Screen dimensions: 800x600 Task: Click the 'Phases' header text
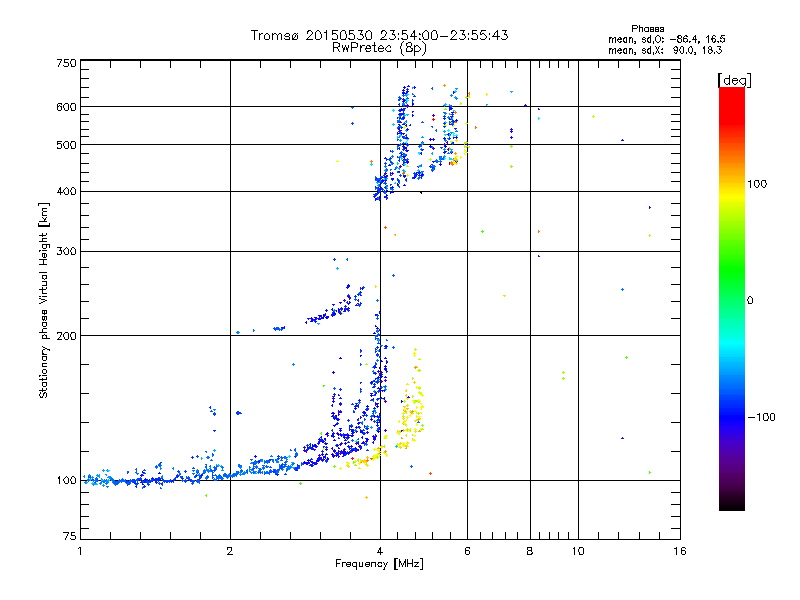click(647, 29)
